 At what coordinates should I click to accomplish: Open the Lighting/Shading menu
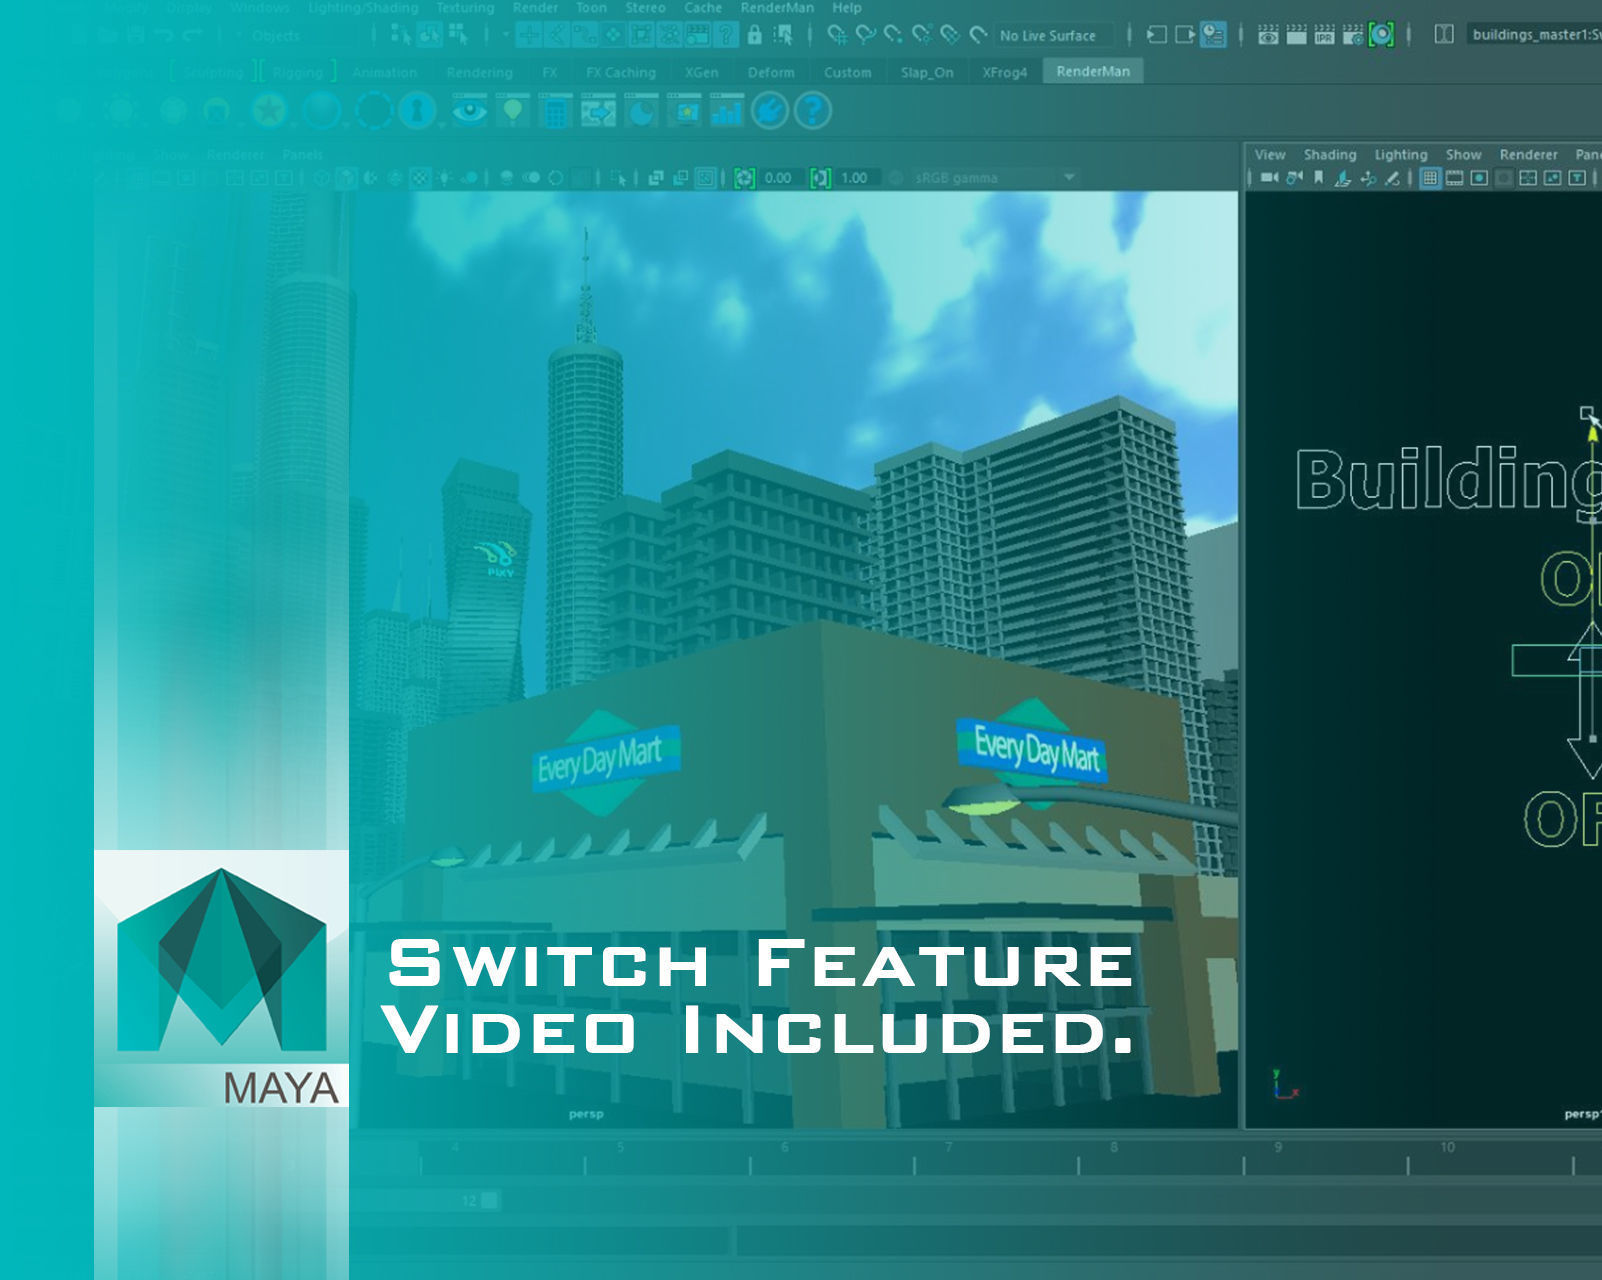pyautogui.click(x=363, y=8)
